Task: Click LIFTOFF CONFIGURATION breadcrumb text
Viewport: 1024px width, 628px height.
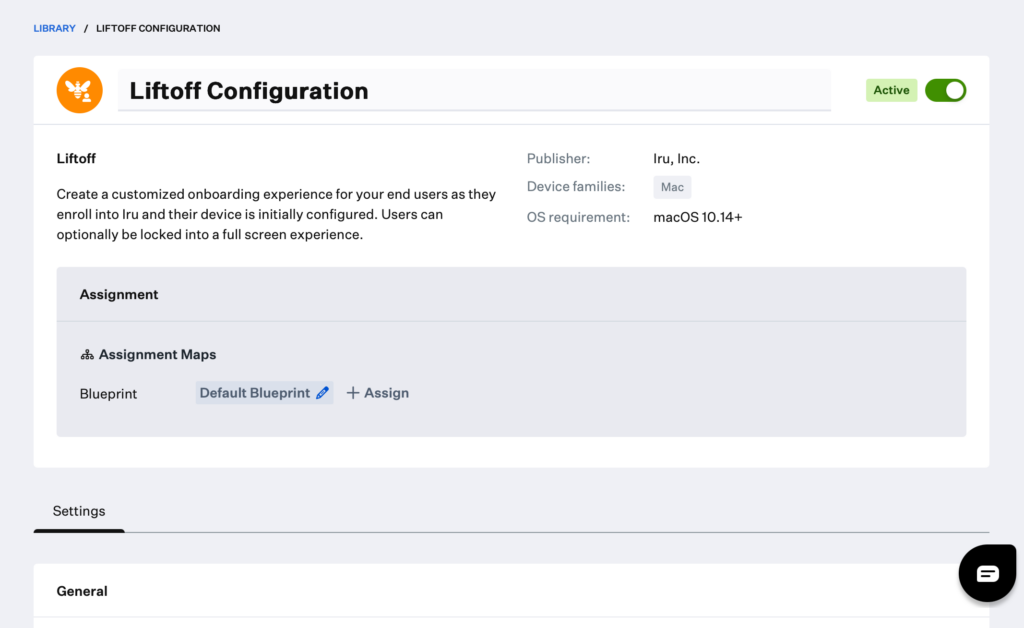Action: 158,28
